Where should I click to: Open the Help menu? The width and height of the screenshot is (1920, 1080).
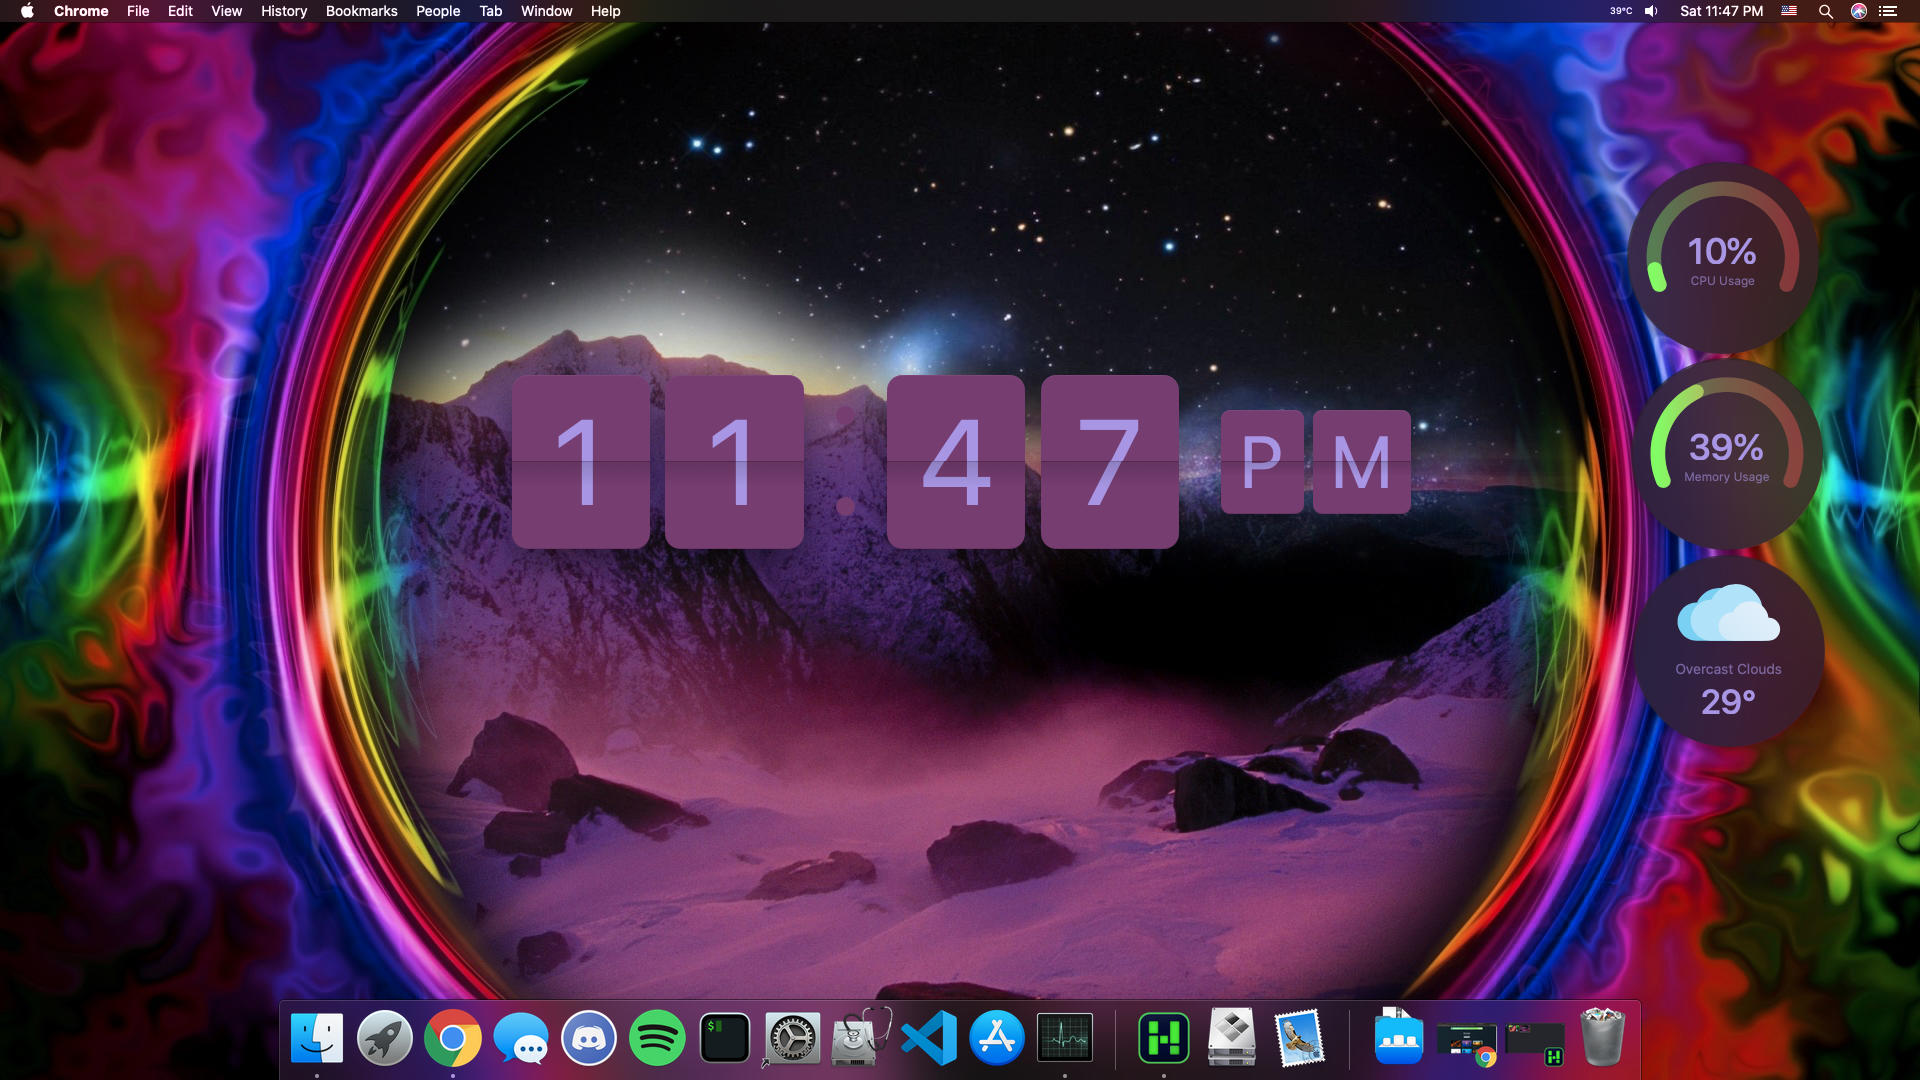[605, 11]
